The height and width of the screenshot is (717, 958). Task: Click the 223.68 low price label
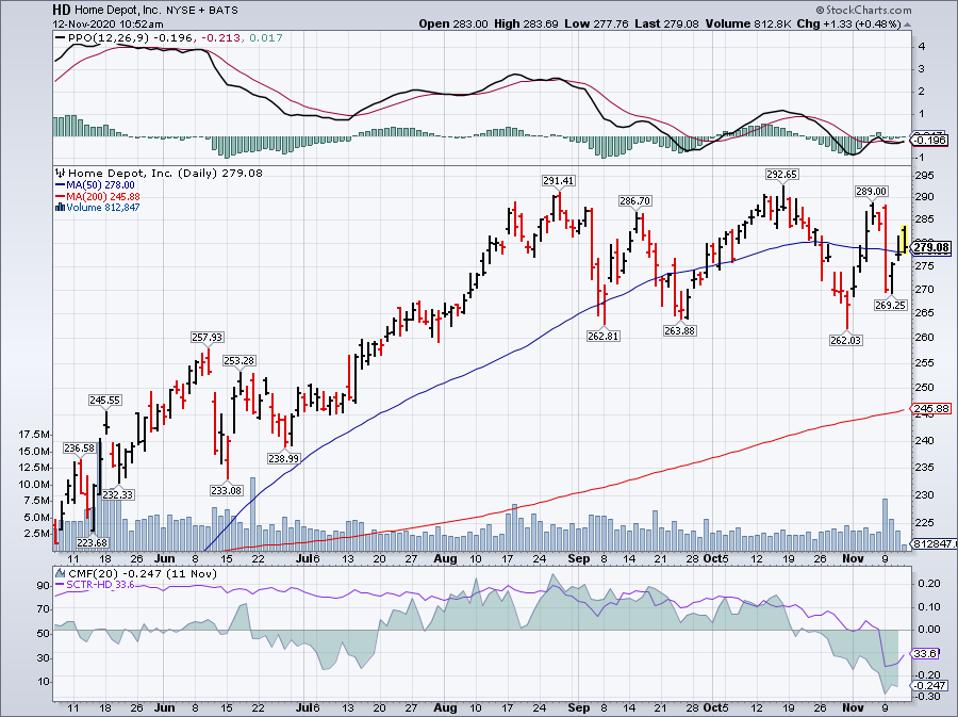coord(92,543)
